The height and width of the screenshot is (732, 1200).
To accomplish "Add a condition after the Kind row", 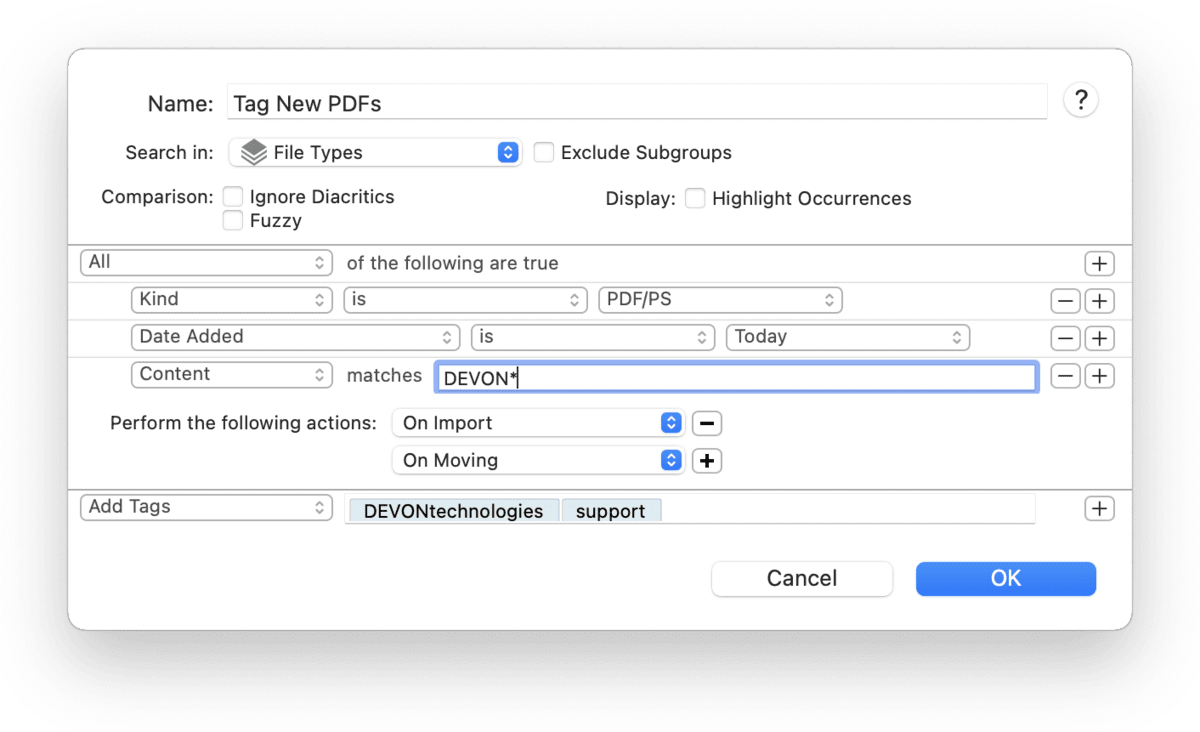I will (1099, 301).
